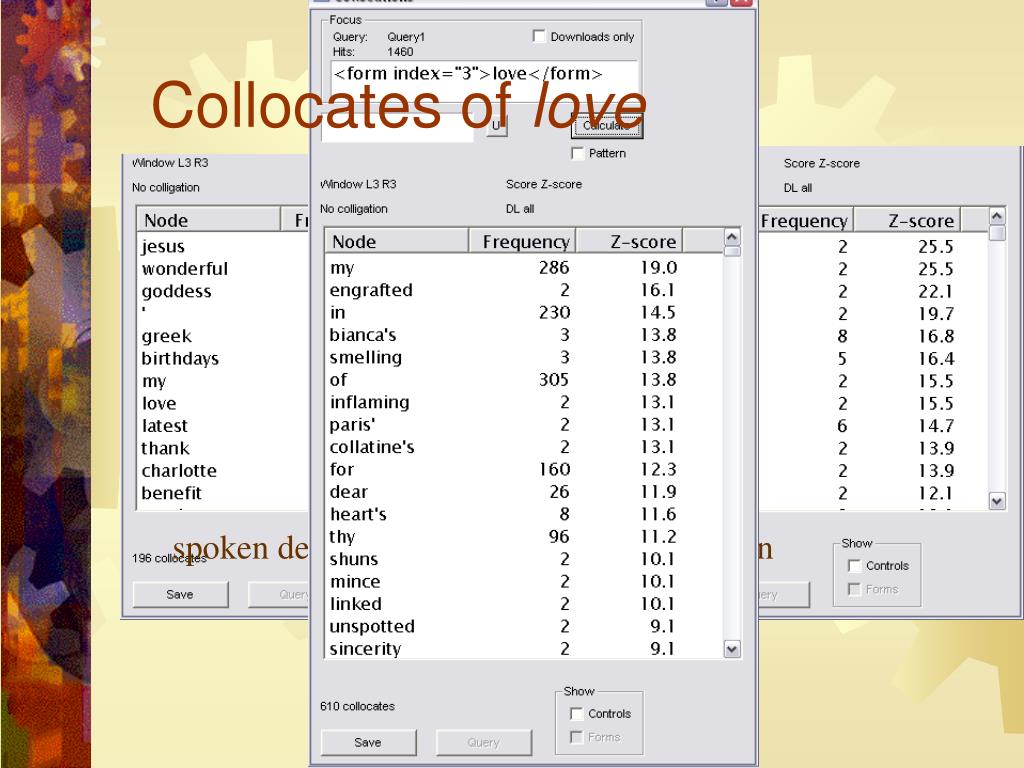
Task: Select the 'for' collocate row
Action: [x=524, y=470]
